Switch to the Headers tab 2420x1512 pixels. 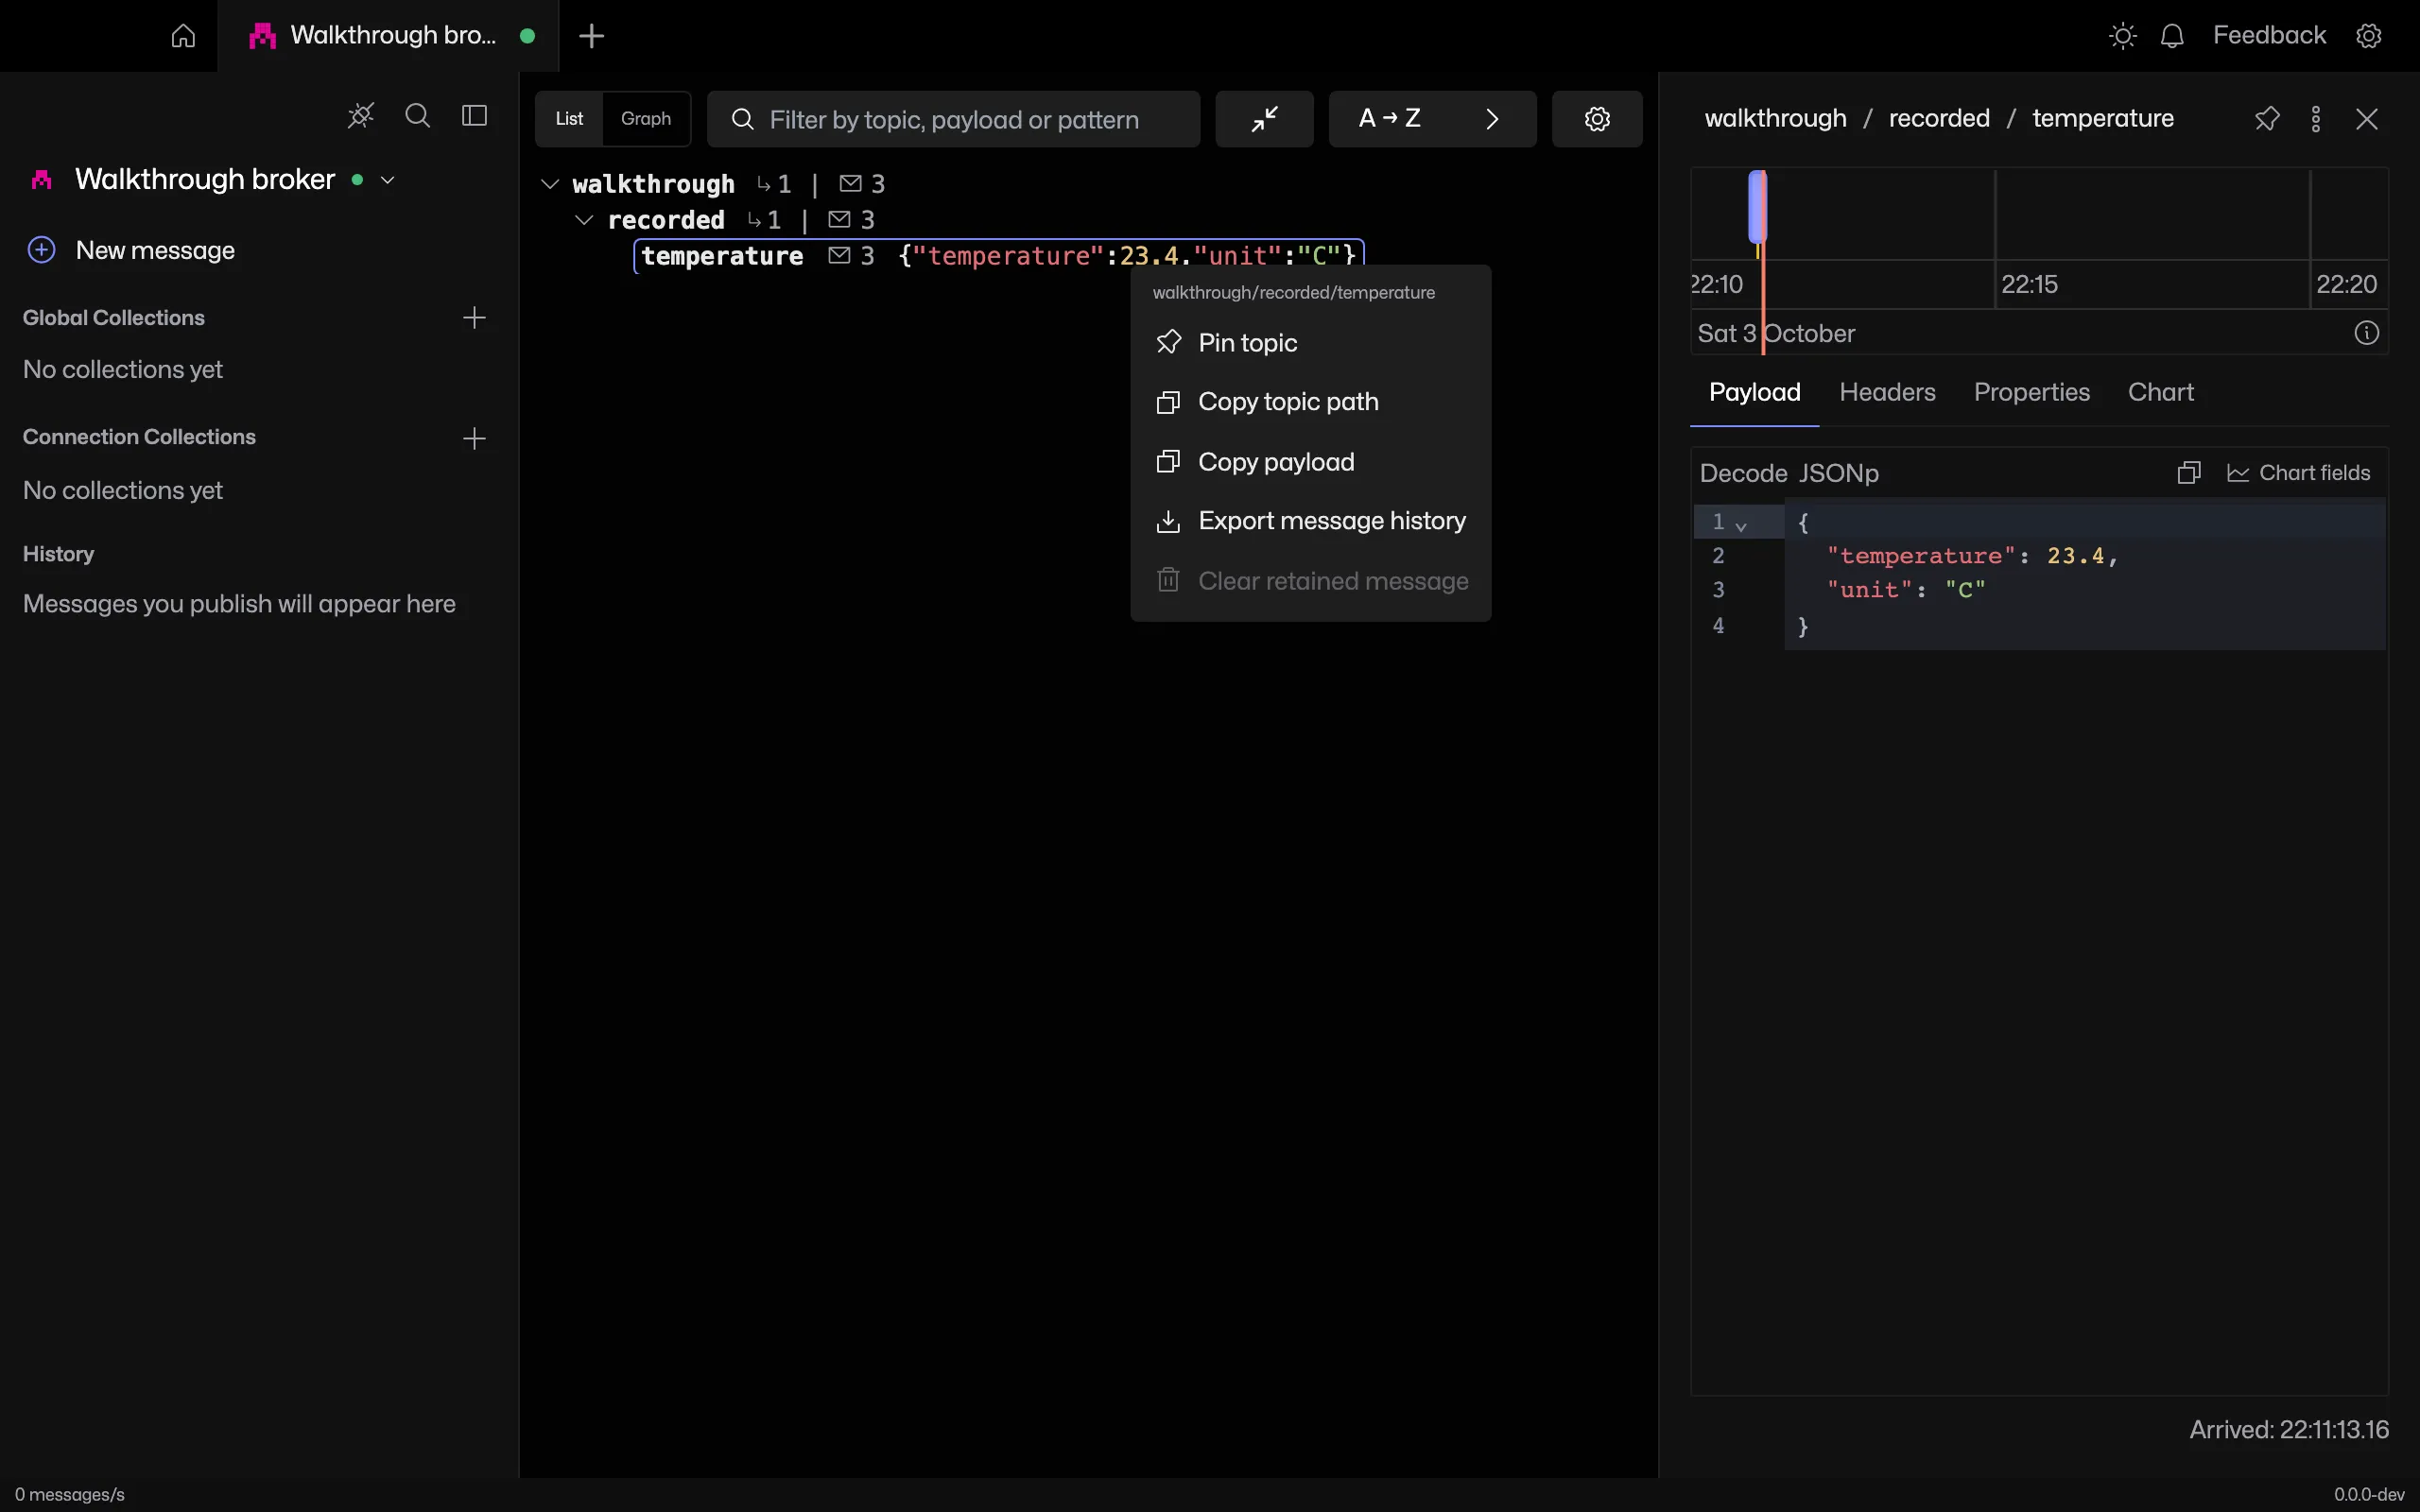tap(1887, 392)
